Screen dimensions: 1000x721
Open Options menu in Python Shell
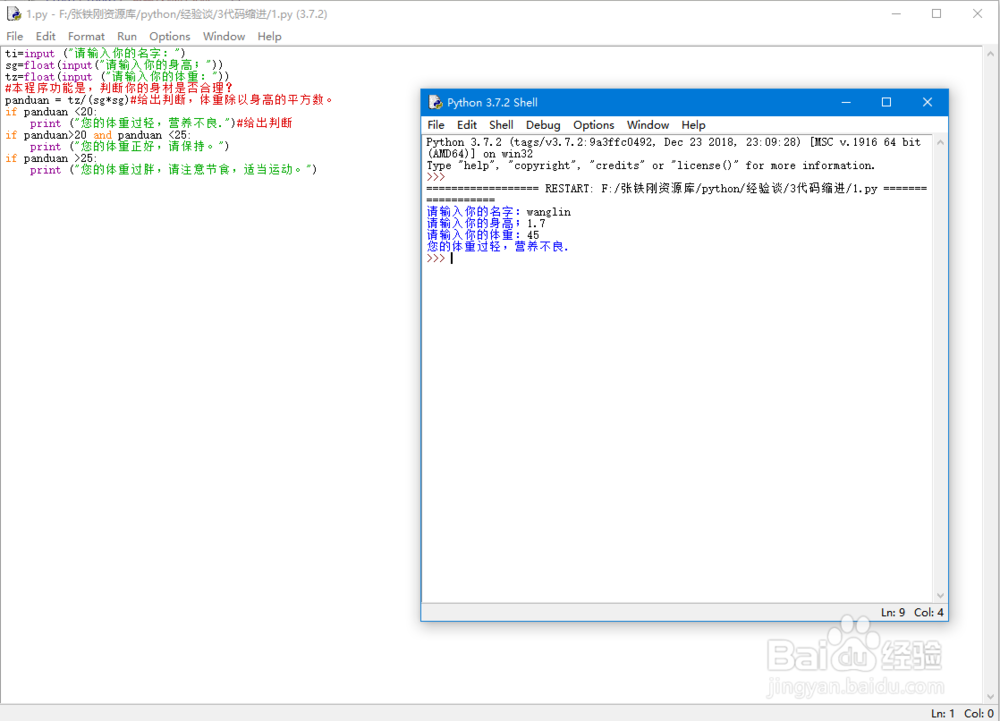593,125
